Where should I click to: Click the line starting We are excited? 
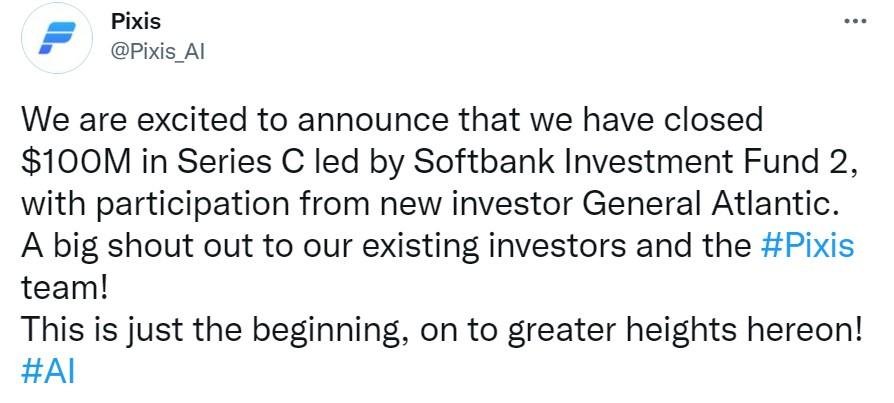[392, 121]
